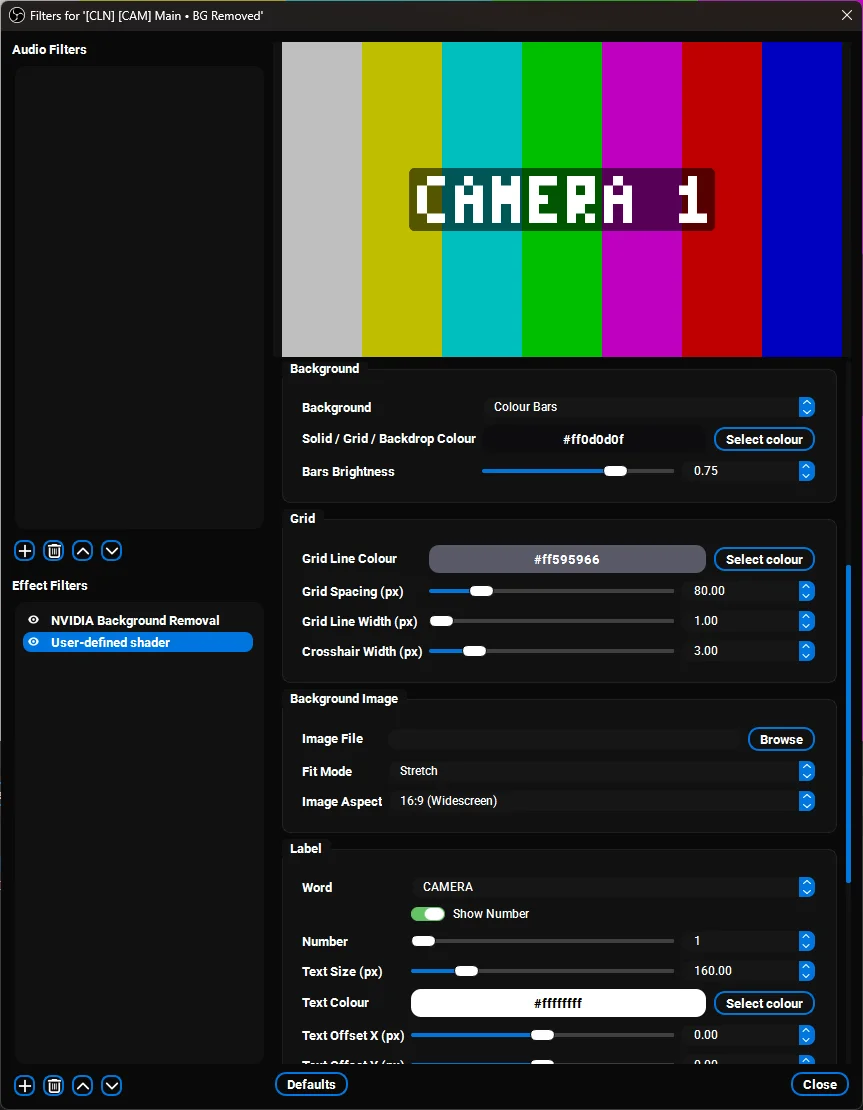
Task: Browse for a background Image File
Action: point(781,740)
